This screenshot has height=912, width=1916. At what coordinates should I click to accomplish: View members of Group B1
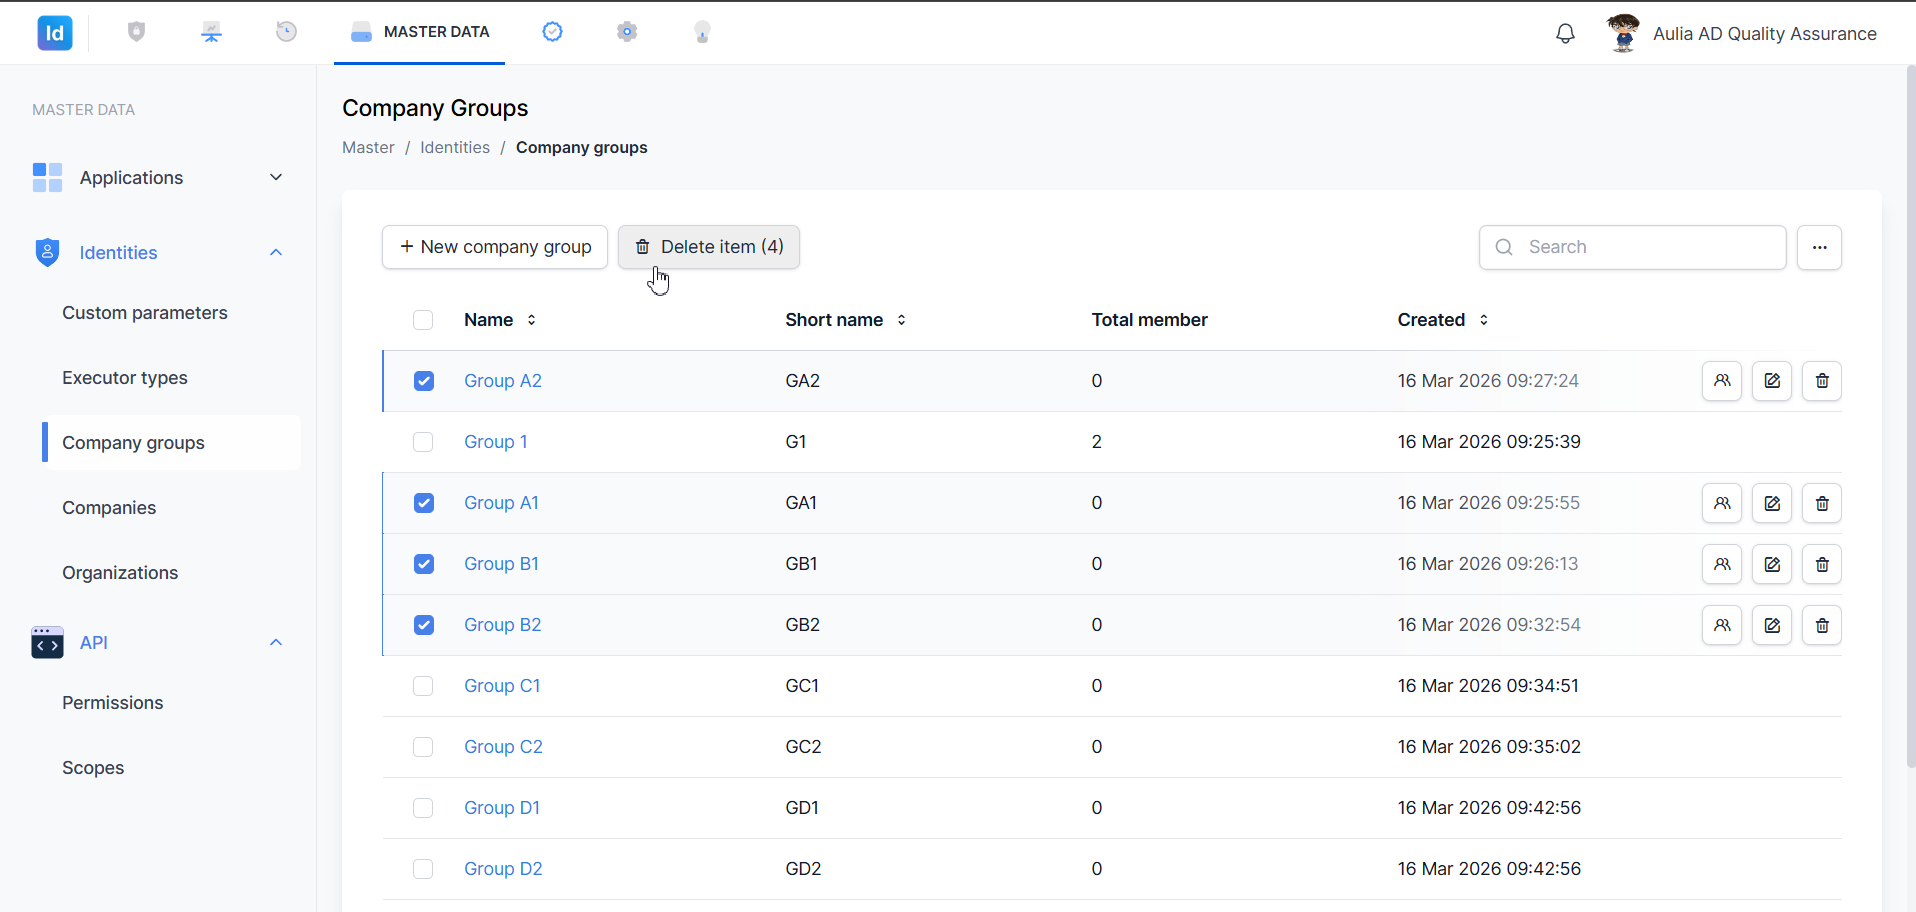1722,564
